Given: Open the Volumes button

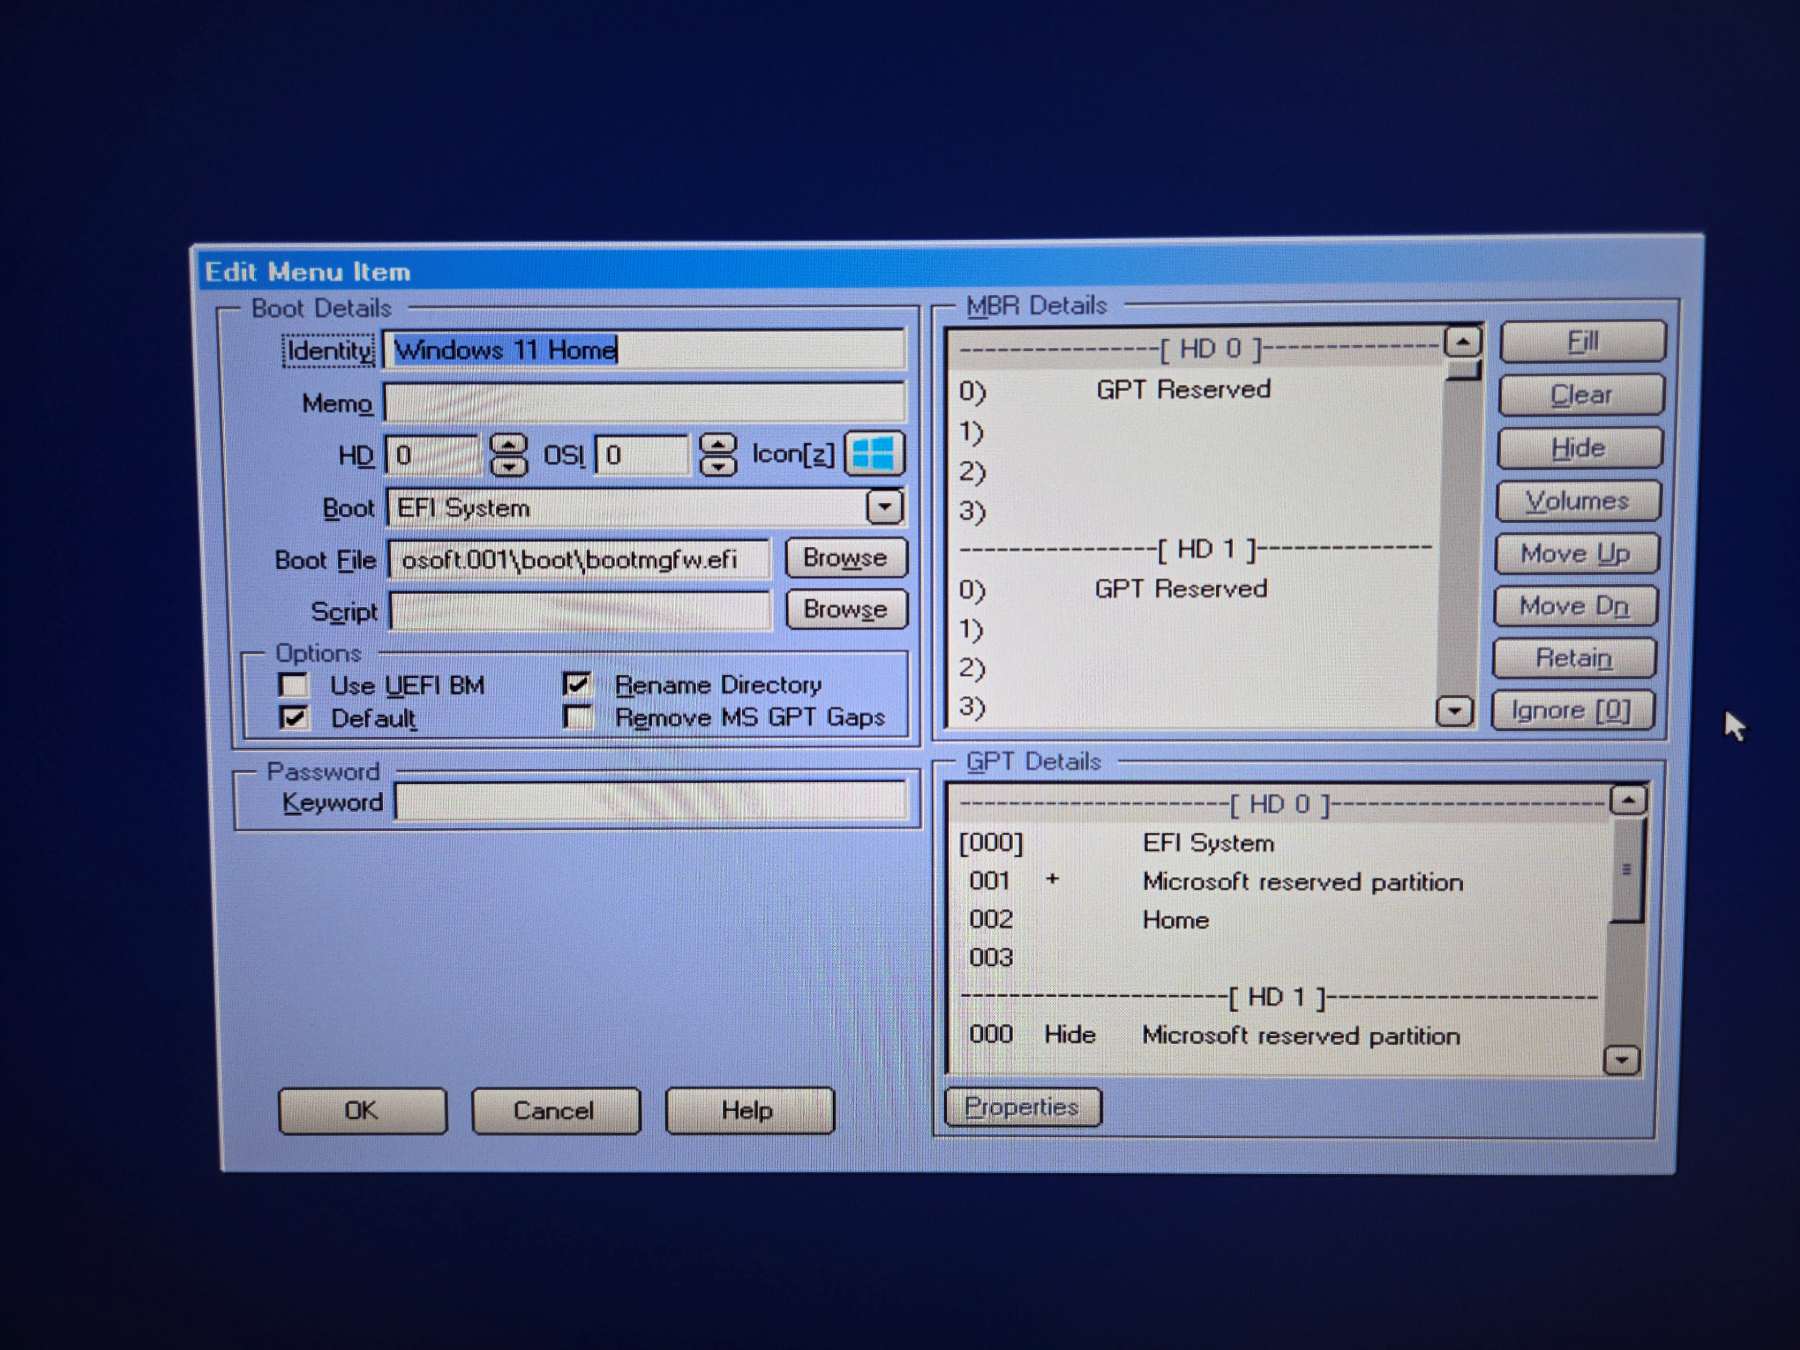Looking at the screenshot, I should (1578, 501).
